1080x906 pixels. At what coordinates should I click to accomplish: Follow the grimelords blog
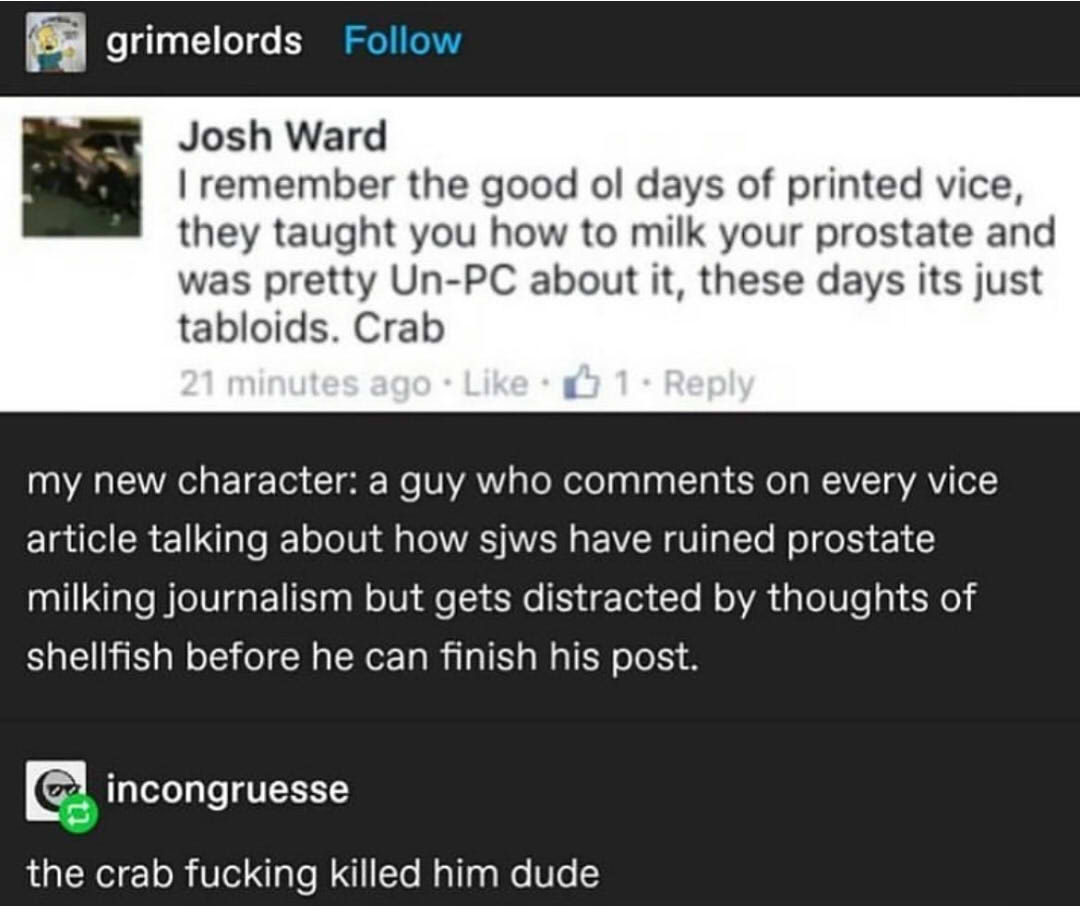coord(402,41)
